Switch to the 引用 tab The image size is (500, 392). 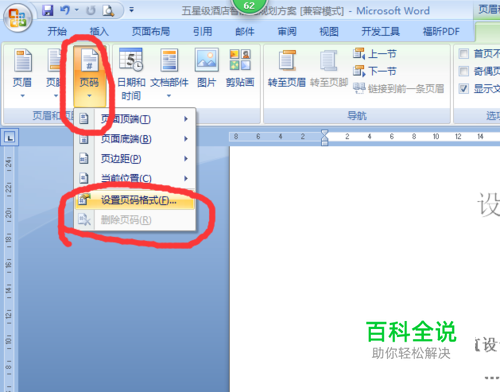[203, 32]
